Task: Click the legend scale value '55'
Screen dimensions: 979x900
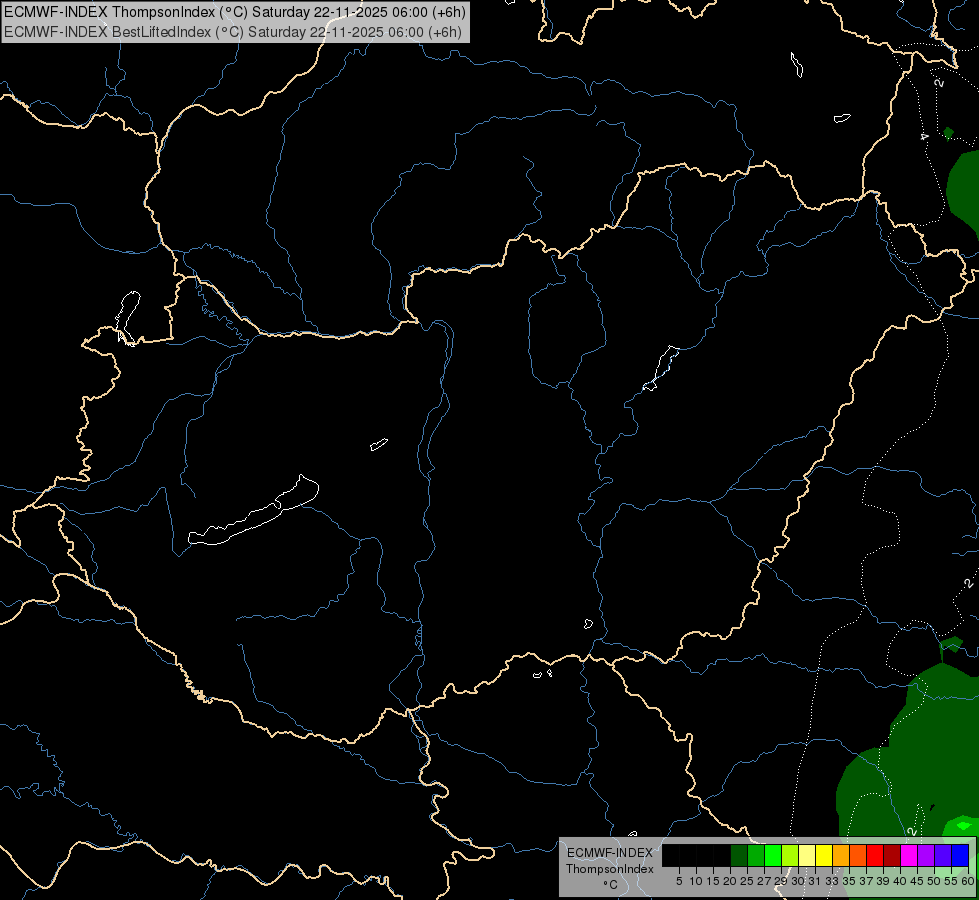Action: pos(950,881)
